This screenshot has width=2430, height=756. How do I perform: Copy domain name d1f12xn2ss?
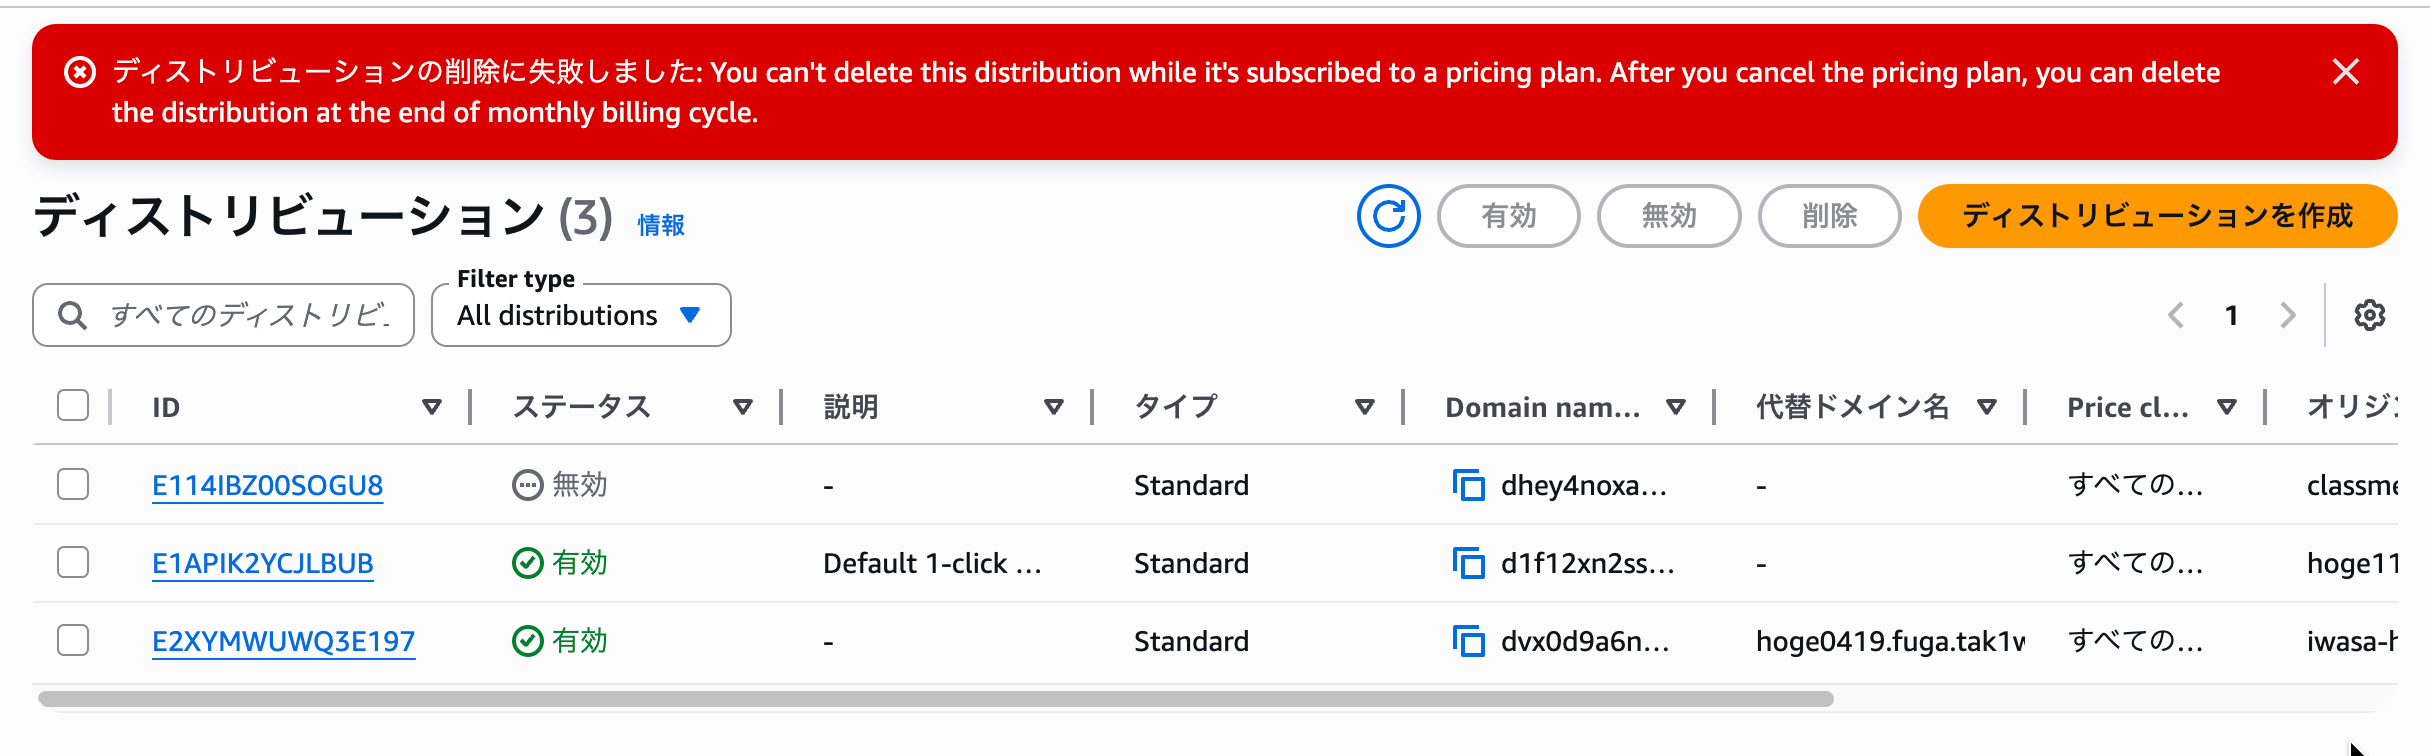tap(1468, 563)
